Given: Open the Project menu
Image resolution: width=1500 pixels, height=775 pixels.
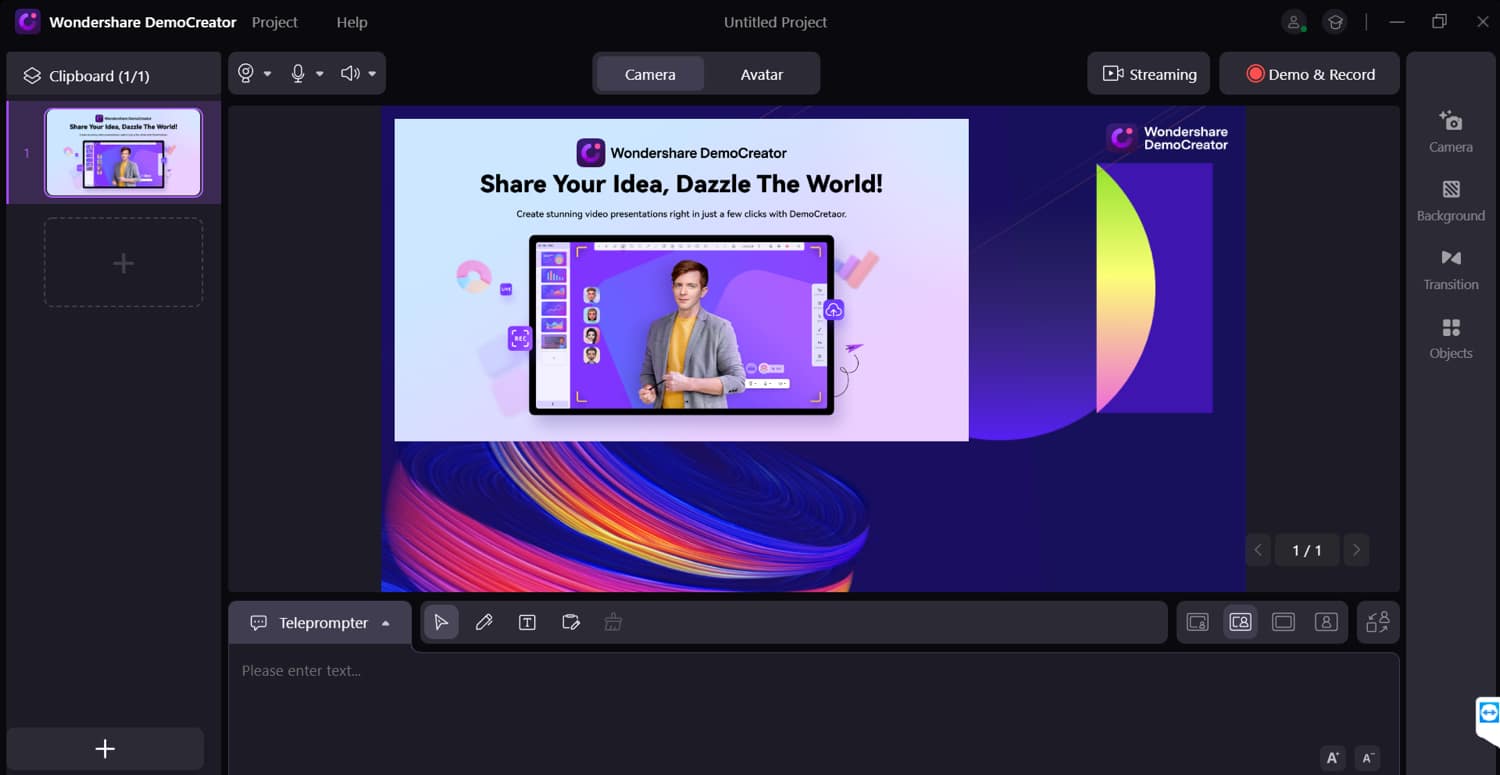Looking at the screenshot, I should (274, 22).
